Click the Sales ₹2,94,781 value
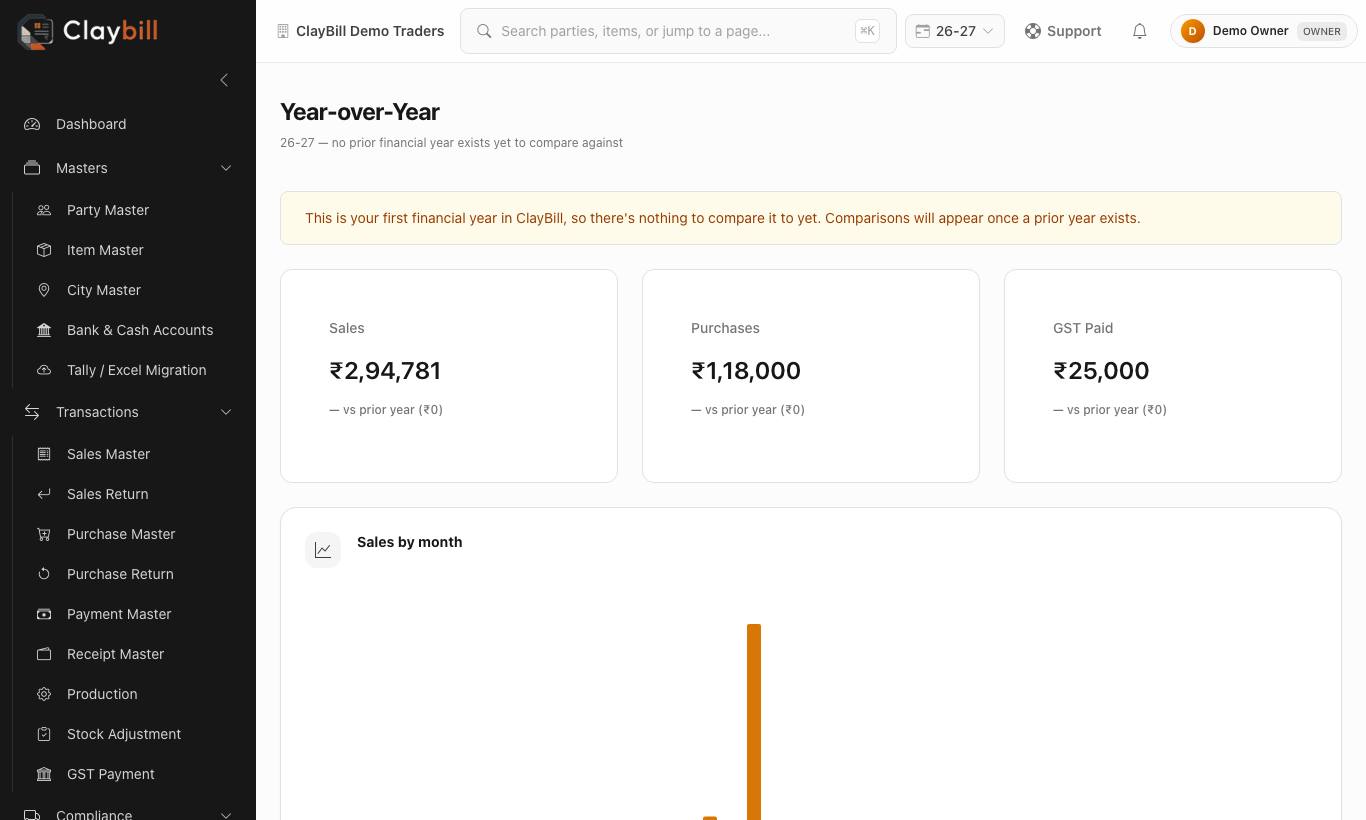Image resolution: width=1366 pixels, height=820 pixels. tap(385, 371)
